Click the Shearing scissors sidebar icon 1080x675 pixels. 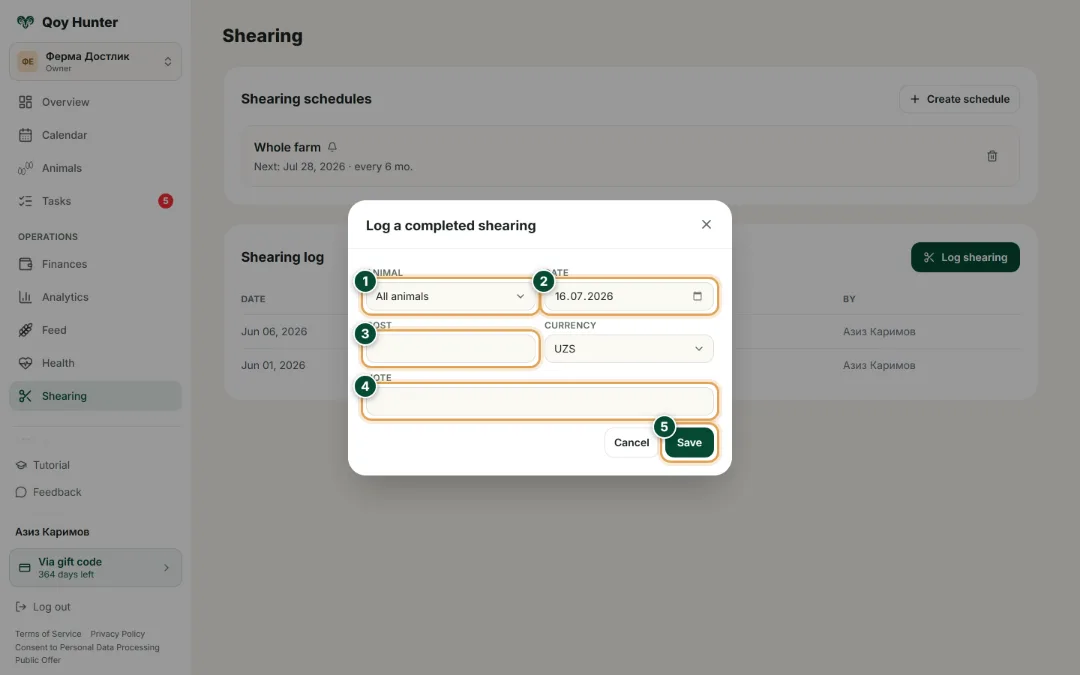click(25, 396)
